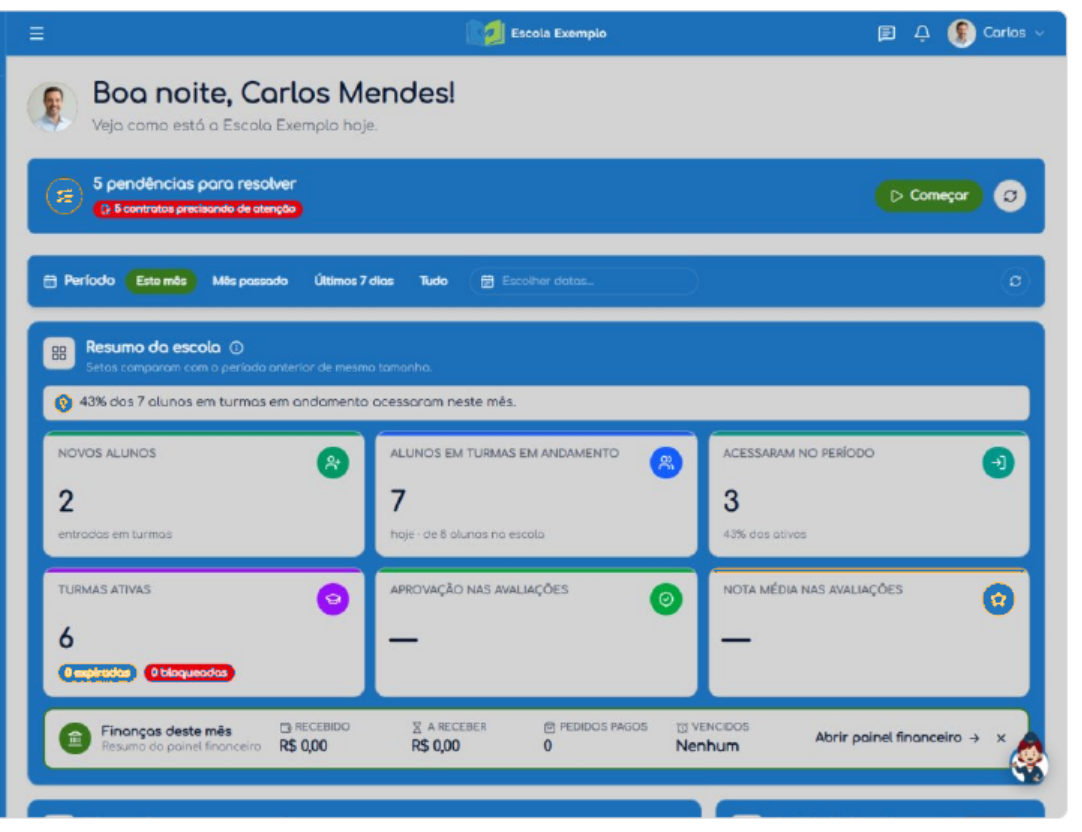This screenshot has height=832, width=1082.
Task: Click the 0 bloqueadas badge
Action: (x=189, y=673)
